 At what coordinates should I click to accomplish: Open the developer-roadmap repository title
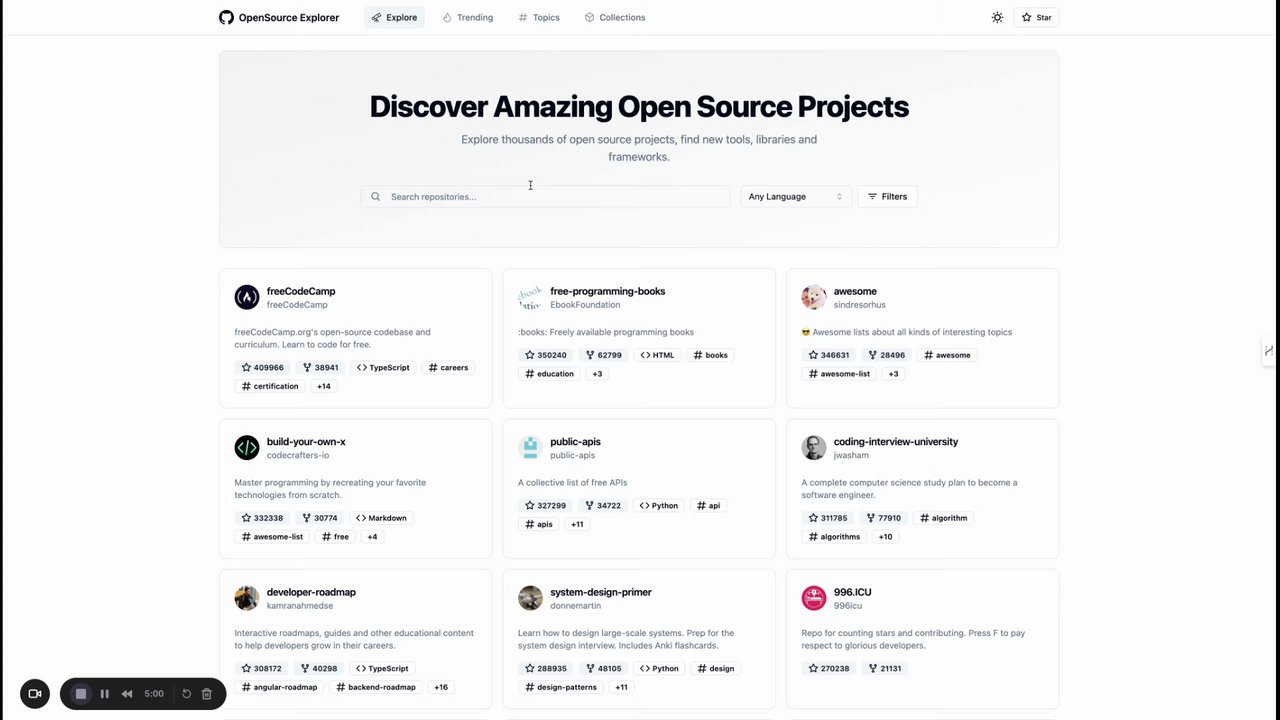(x=311, y=592)
